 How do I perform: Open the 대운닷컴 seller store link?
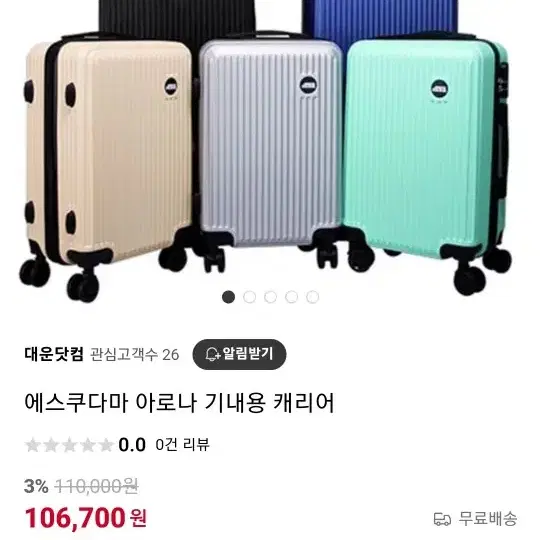tap(54, 354)
